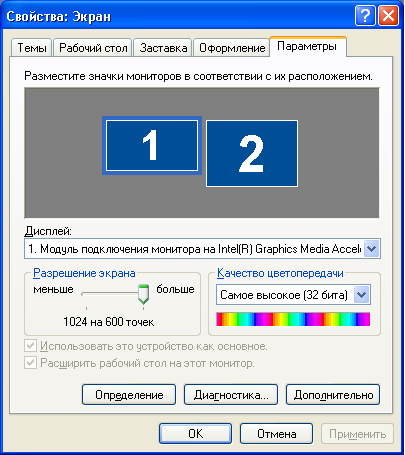Click the Определение button

129,395
